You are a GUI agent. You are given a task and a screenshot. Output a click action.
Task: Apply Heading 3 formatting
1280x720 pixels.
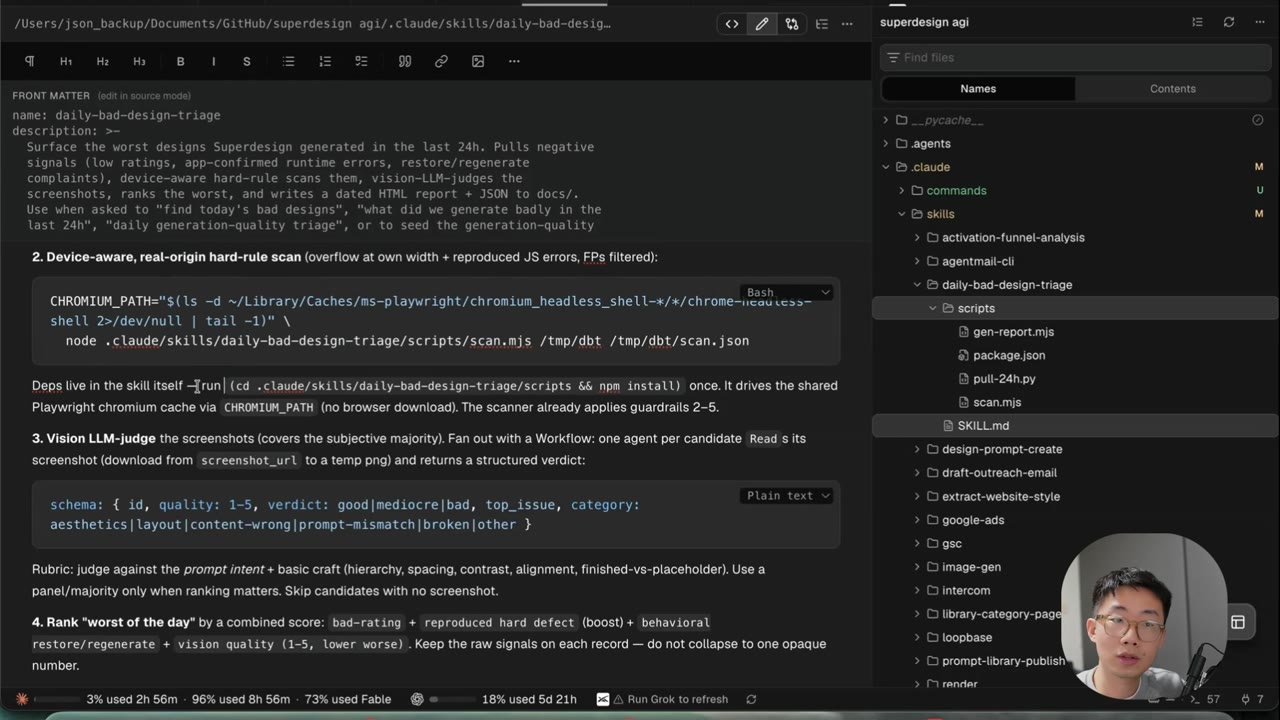coord(139,61)
